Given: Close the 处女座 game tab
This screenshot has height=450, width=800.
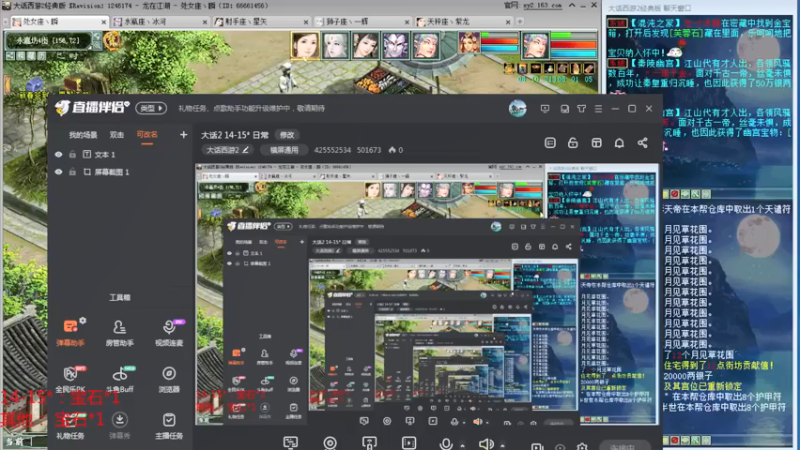Looking at the screenshot, I should click(x=104, y=22).
